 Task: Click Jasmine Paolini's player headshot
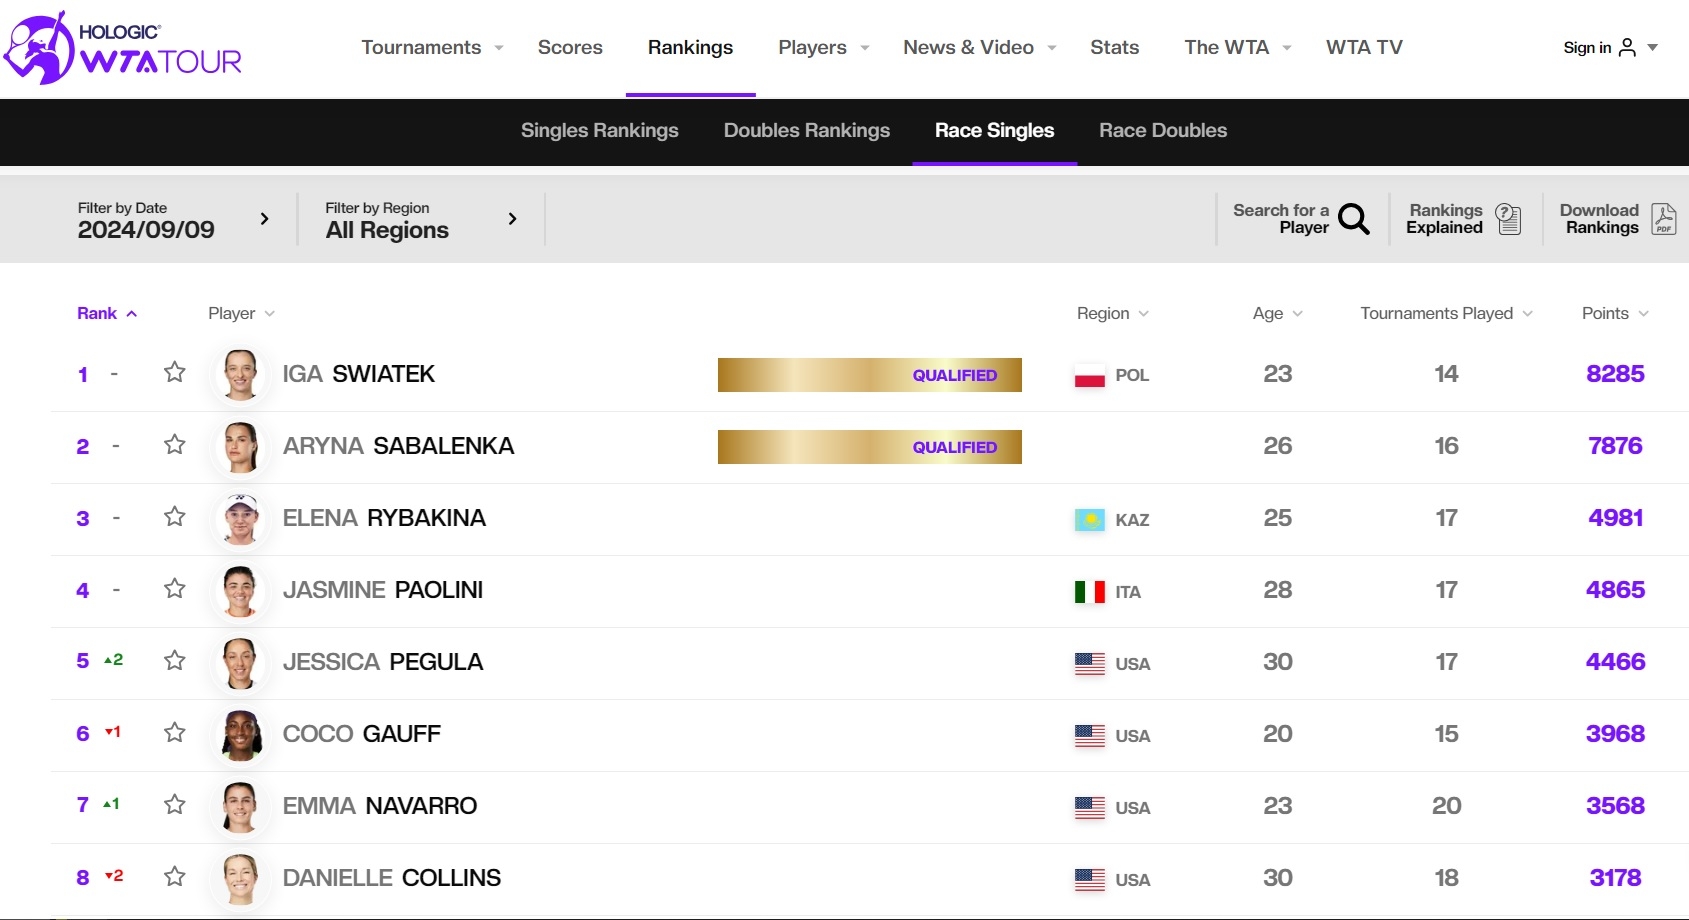click(240, 590)
